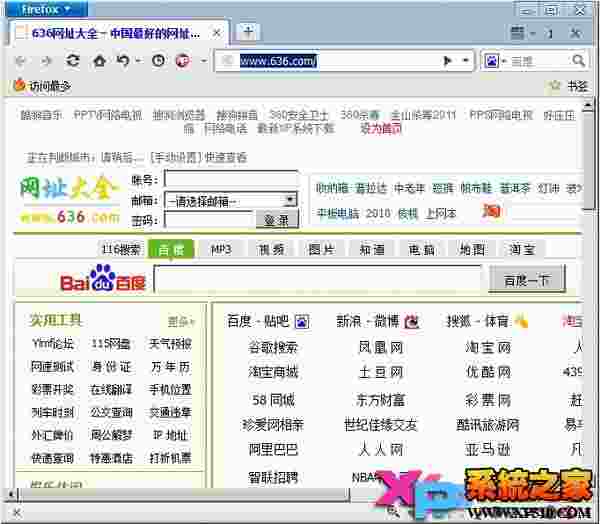Expand 更多 in 实用工具 panel
Viewport: 600px width, 524px height.
click(181, 322)
